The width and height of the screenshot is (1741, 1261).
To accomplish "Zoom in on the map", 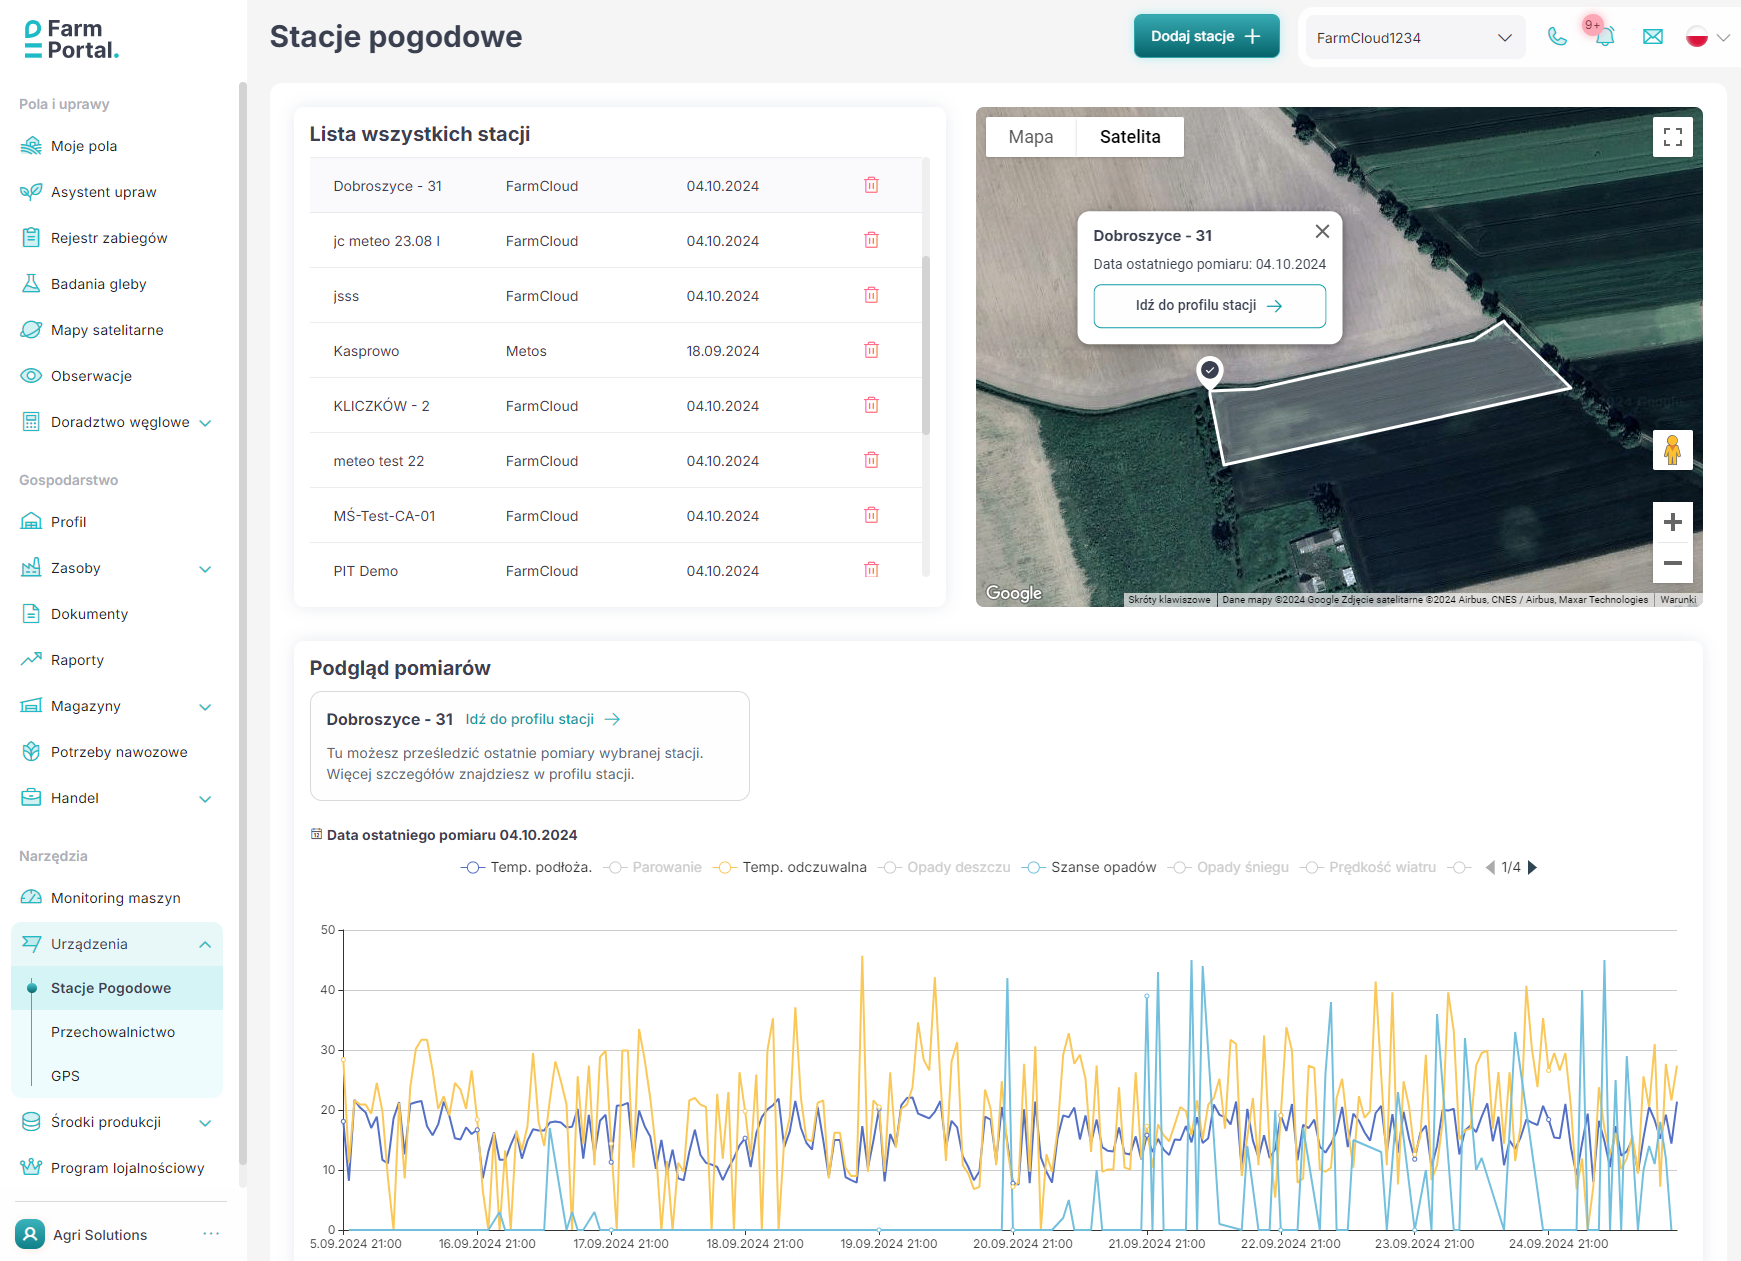I will pyautogui.click(x=1673, y=522).
